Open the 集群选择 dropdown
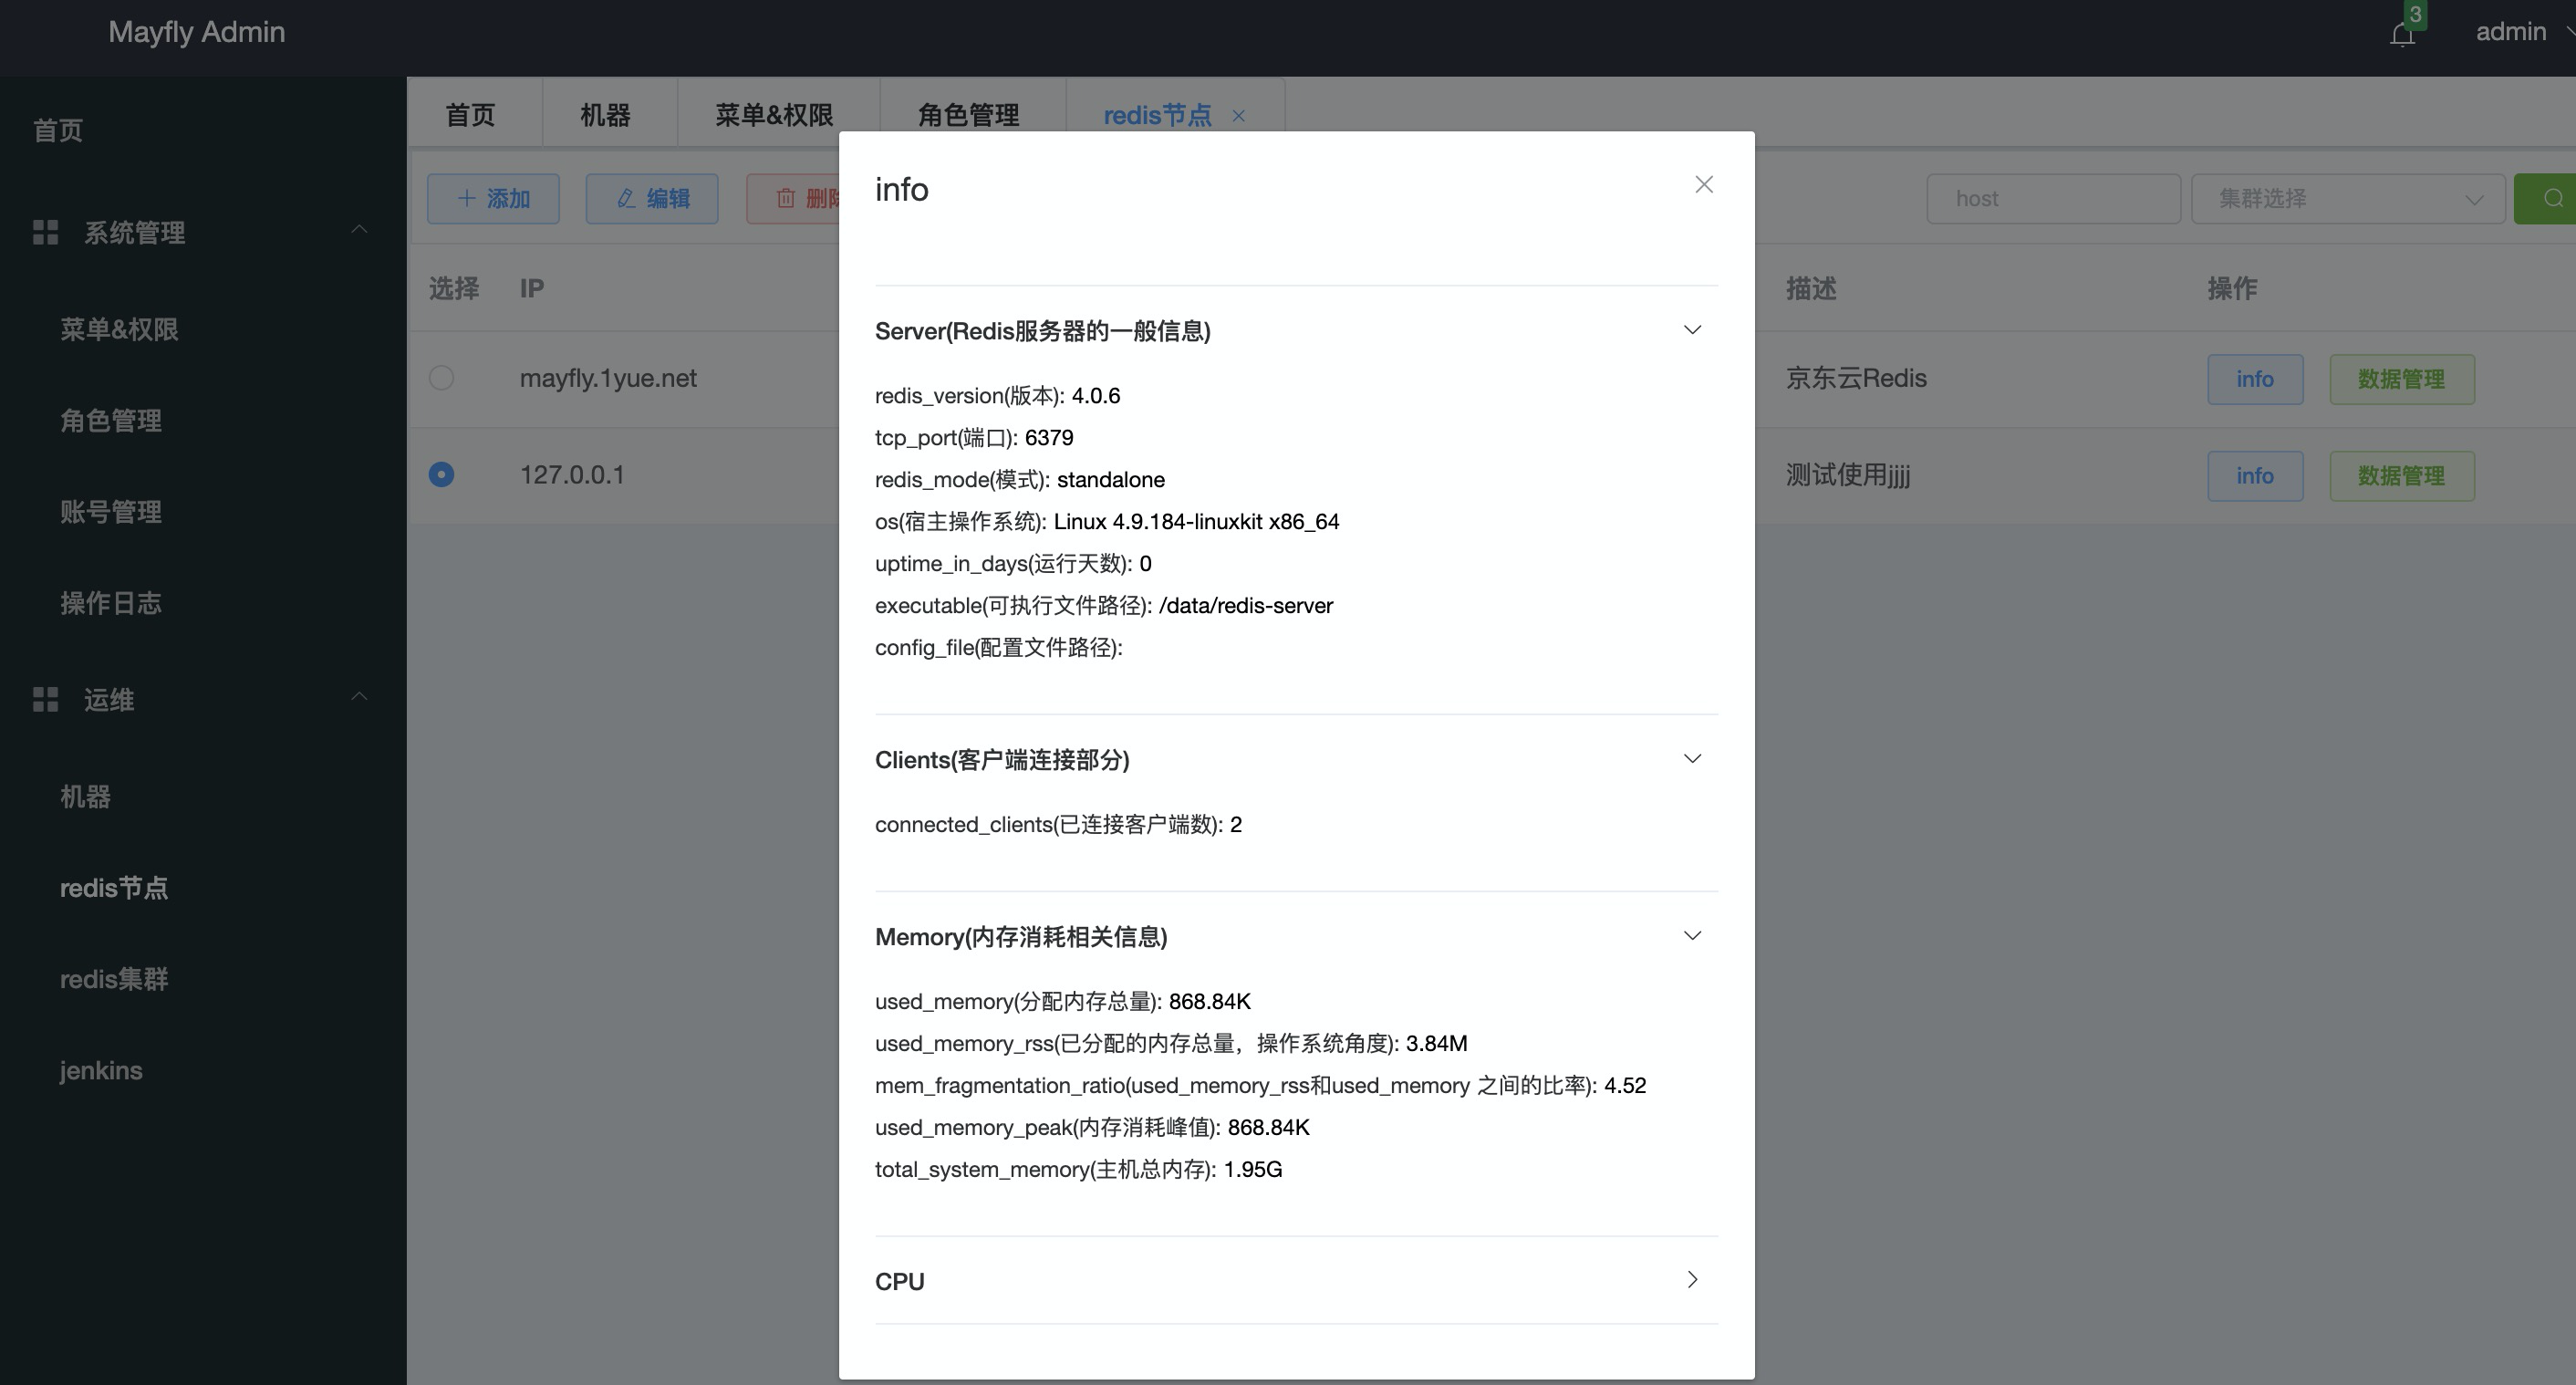Image resolution: width=2576 pixels, height=1385 pixels. pyautogui.click(x=2347, y=198)
